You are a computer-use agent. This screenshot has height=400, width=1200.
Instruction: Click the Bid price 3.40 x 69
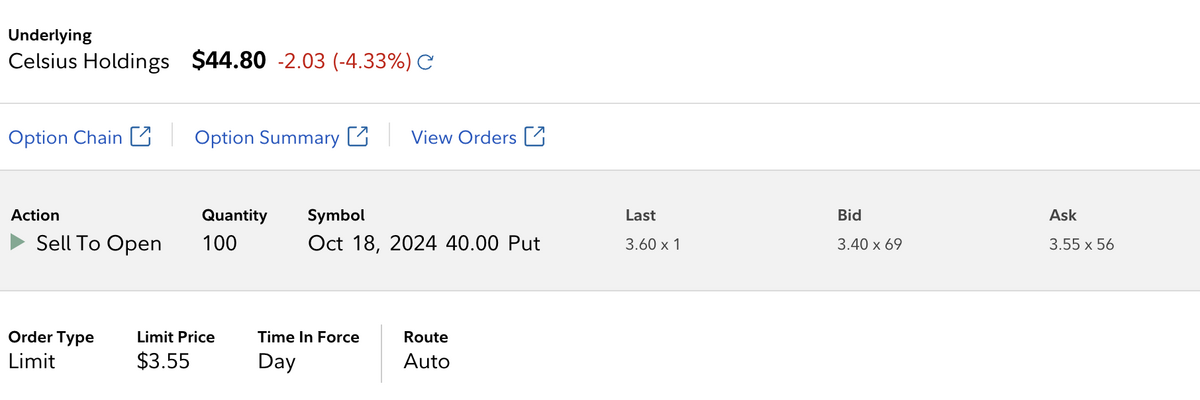coord(870,243)
